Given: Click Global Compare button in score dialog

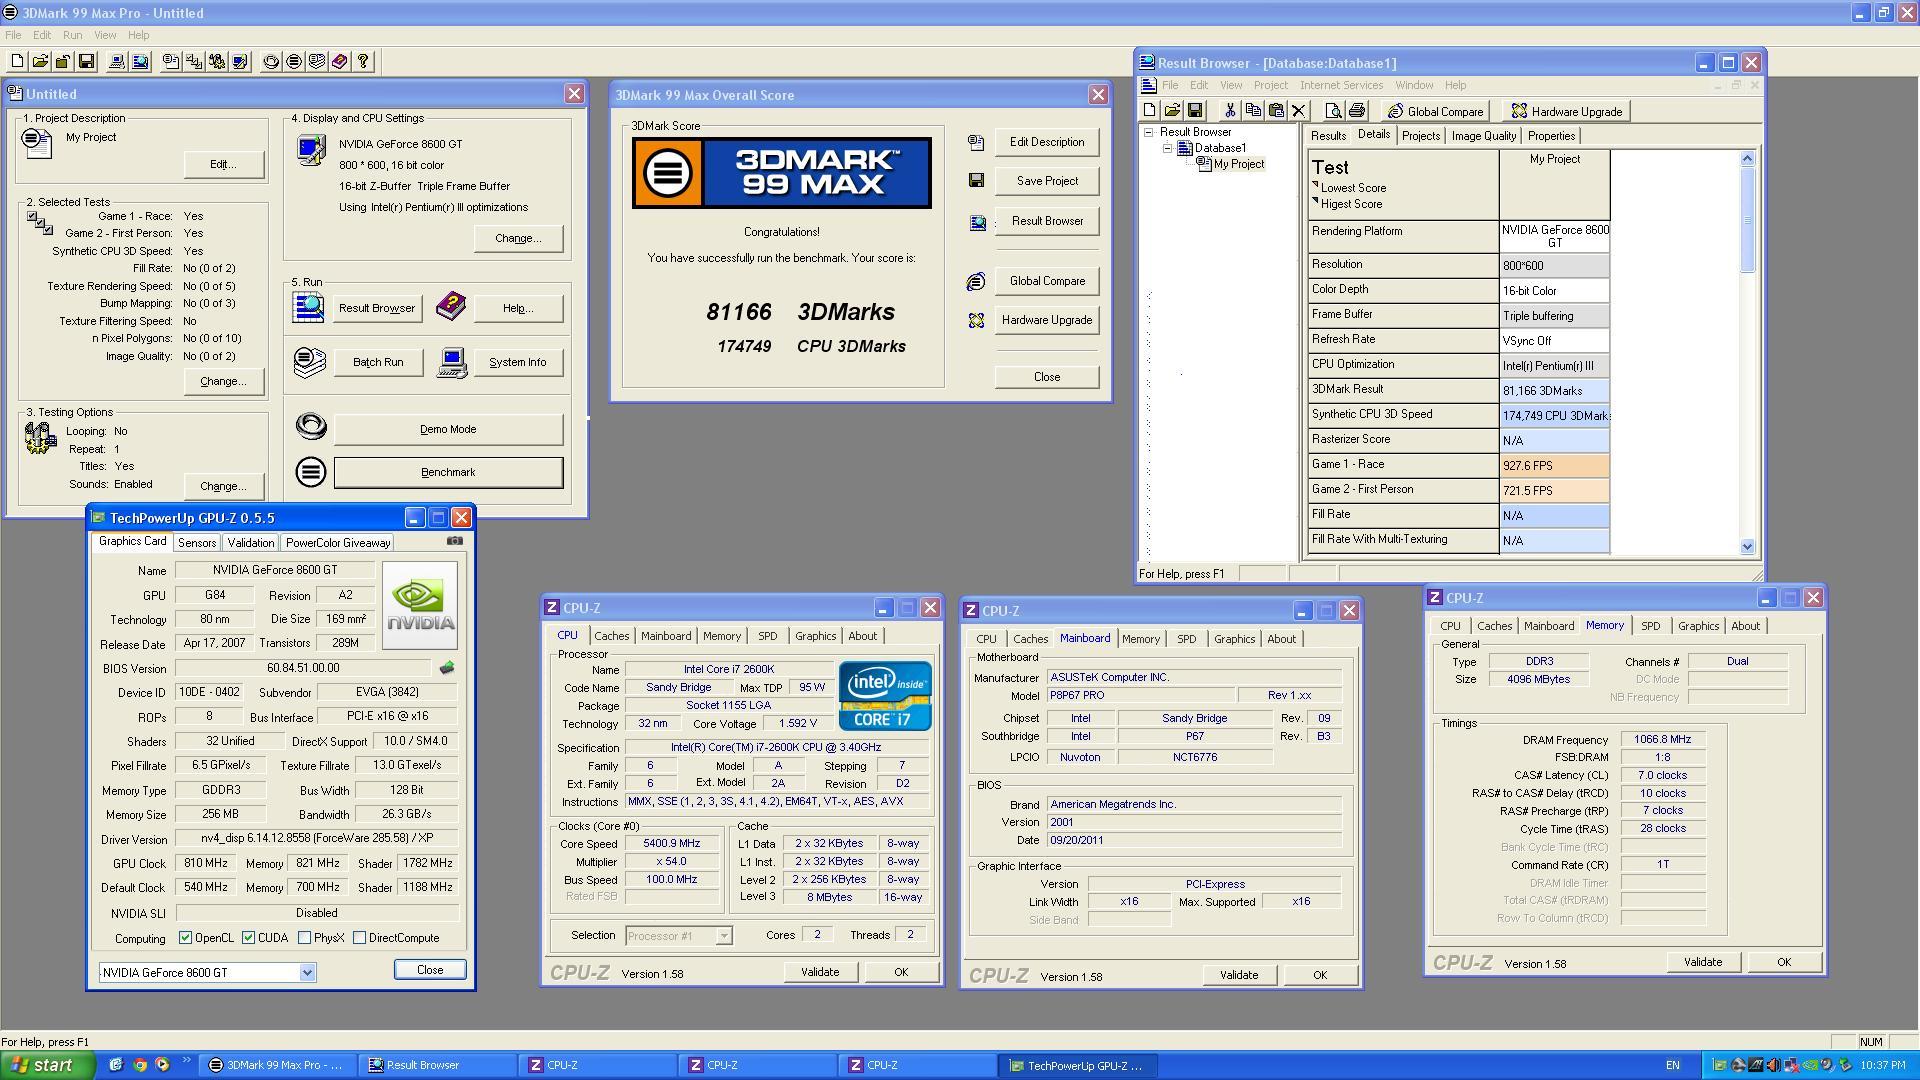Looking at the screenshot, I should coord(1046,281).
